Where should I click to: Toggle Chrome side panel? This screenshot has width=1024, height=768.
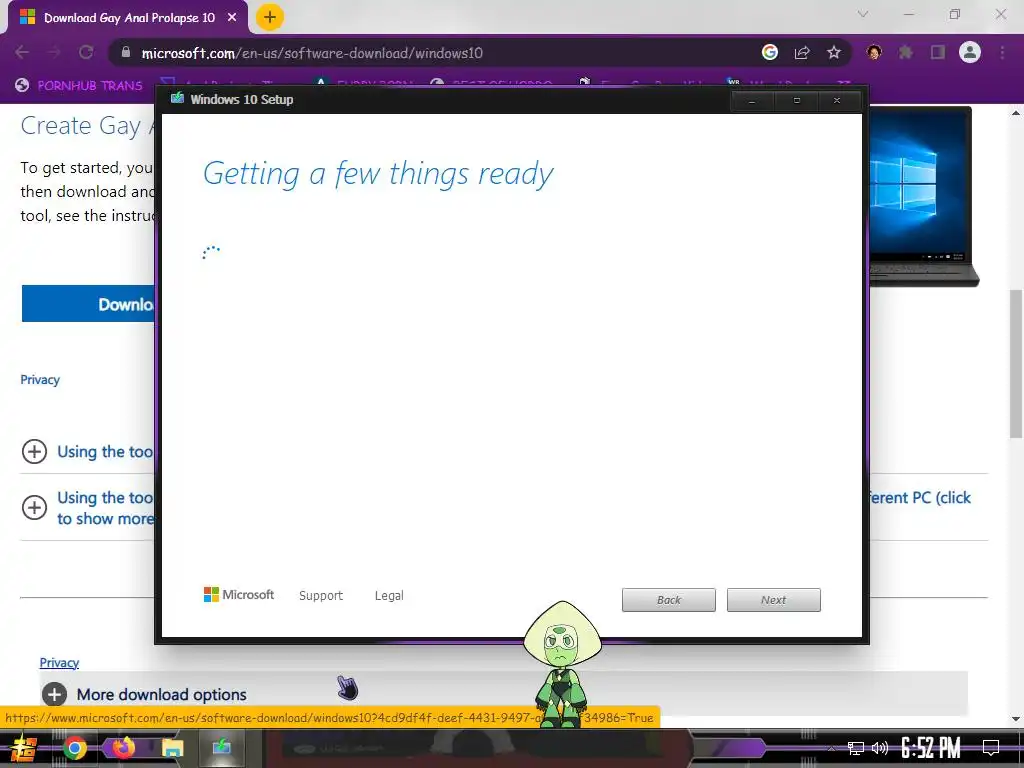click(938, 52)
